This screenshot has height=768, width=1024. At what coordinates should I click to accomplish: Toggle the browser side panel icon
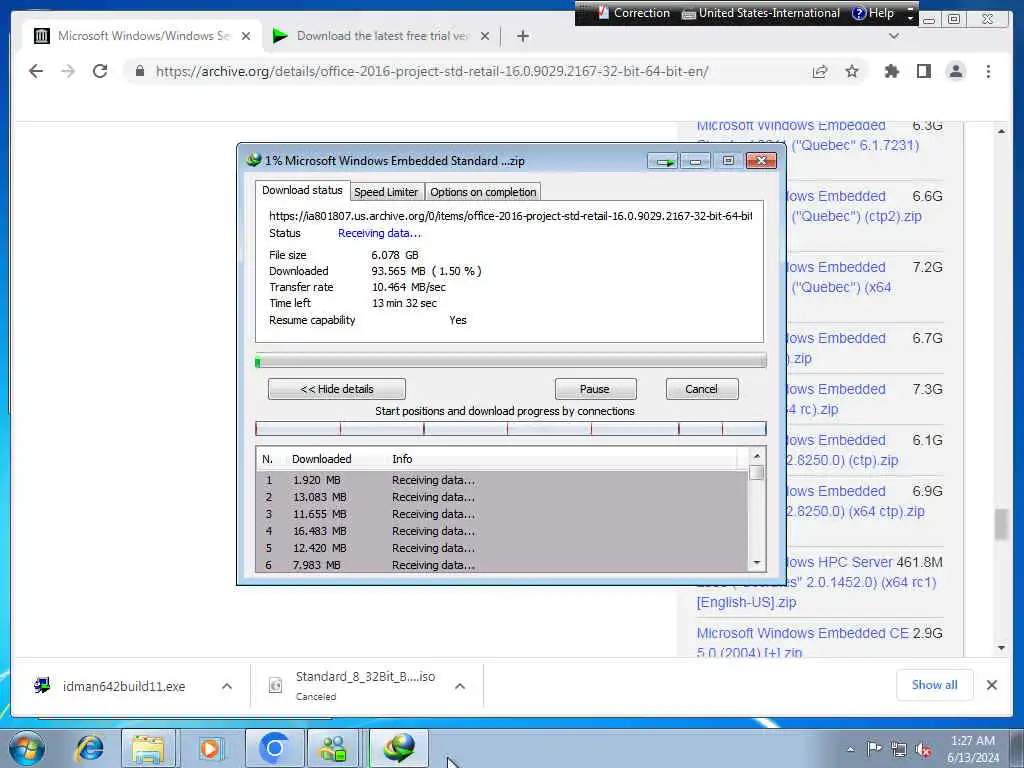[923, 71]
